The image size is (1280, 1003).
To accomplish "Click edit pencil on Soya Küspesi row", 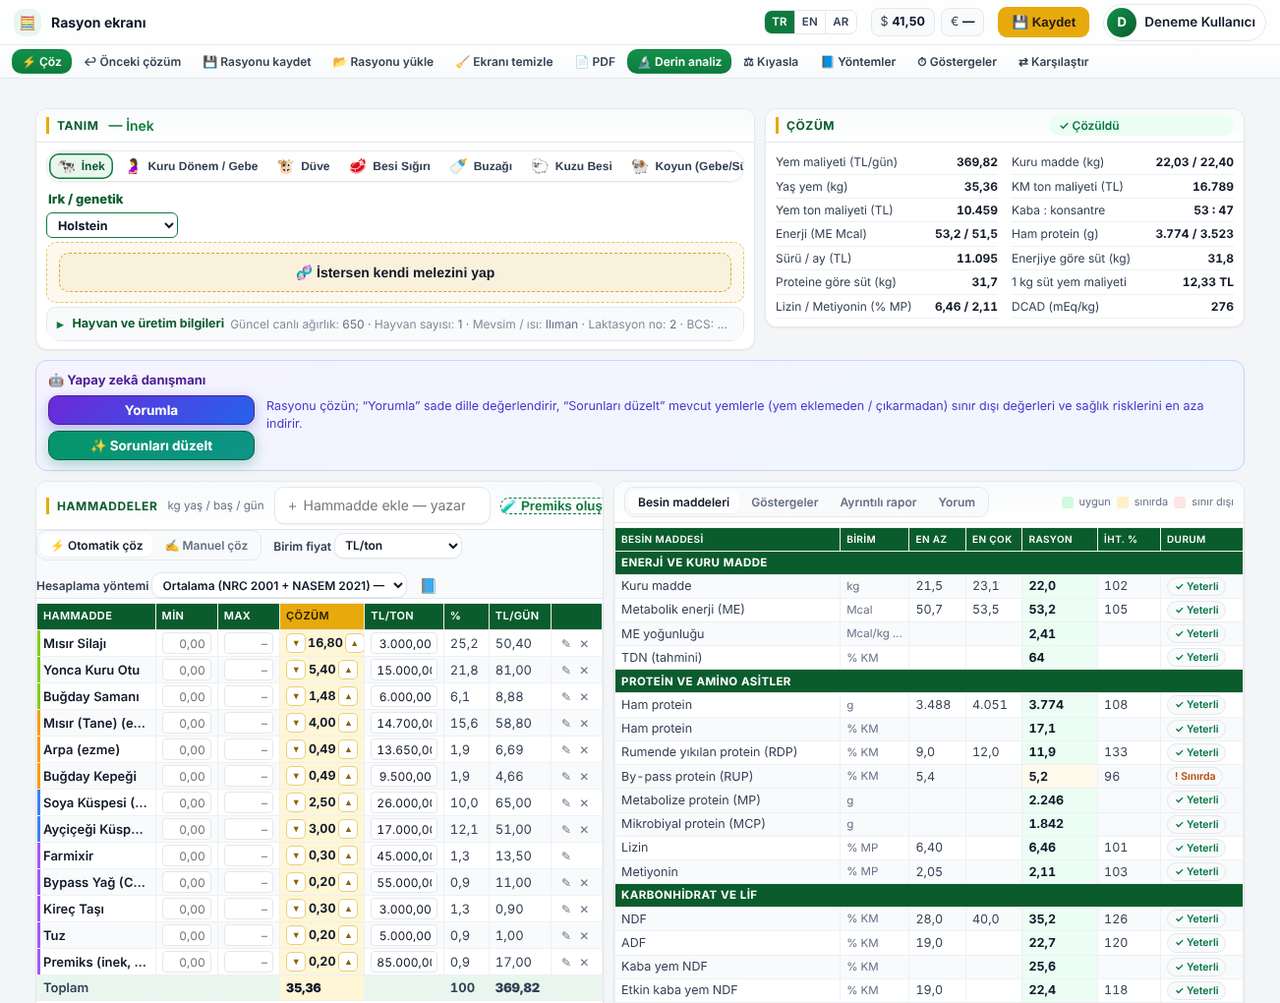I will tap(566, 803).
